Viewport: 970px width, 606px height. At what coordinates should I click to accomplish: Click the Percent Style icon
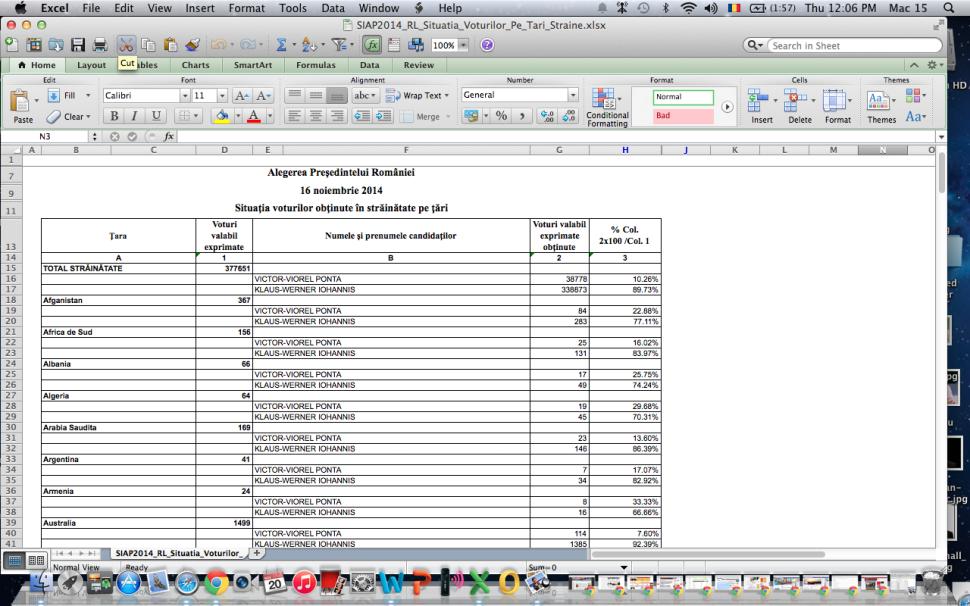(498, 116)
